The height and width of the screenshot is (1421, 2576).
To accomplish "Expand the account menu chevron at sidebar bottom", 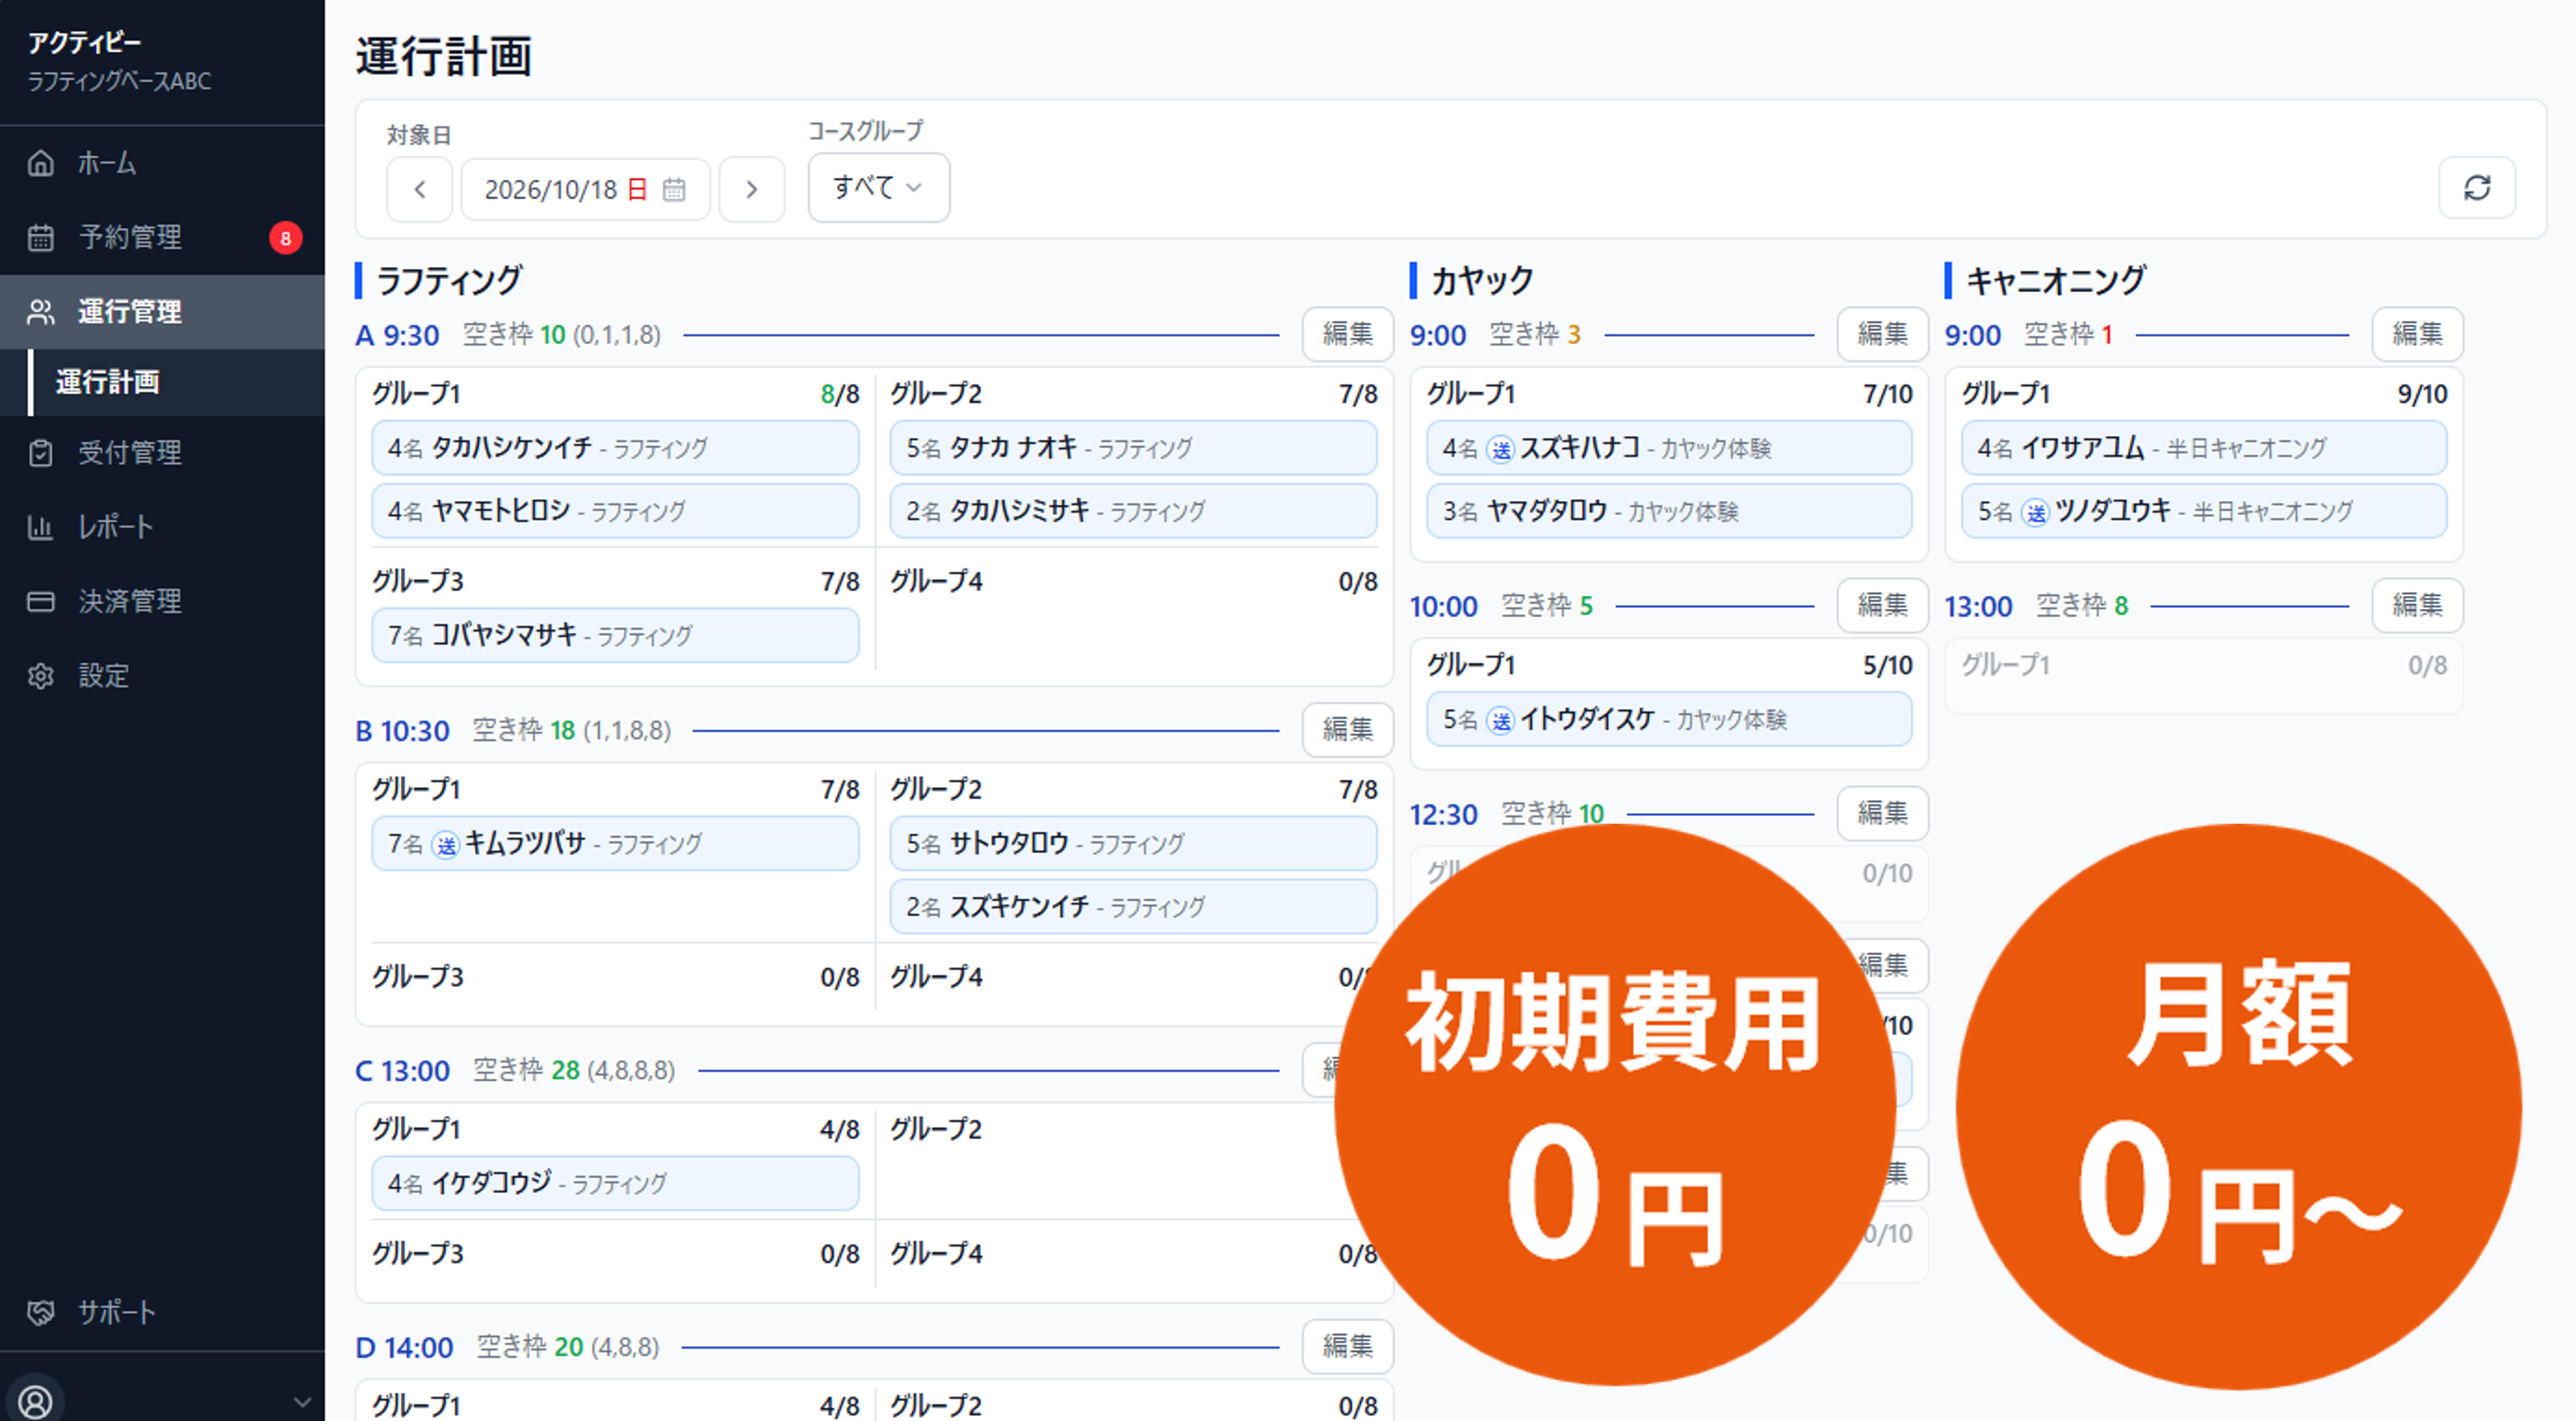I will click(x=302, y=1402).
